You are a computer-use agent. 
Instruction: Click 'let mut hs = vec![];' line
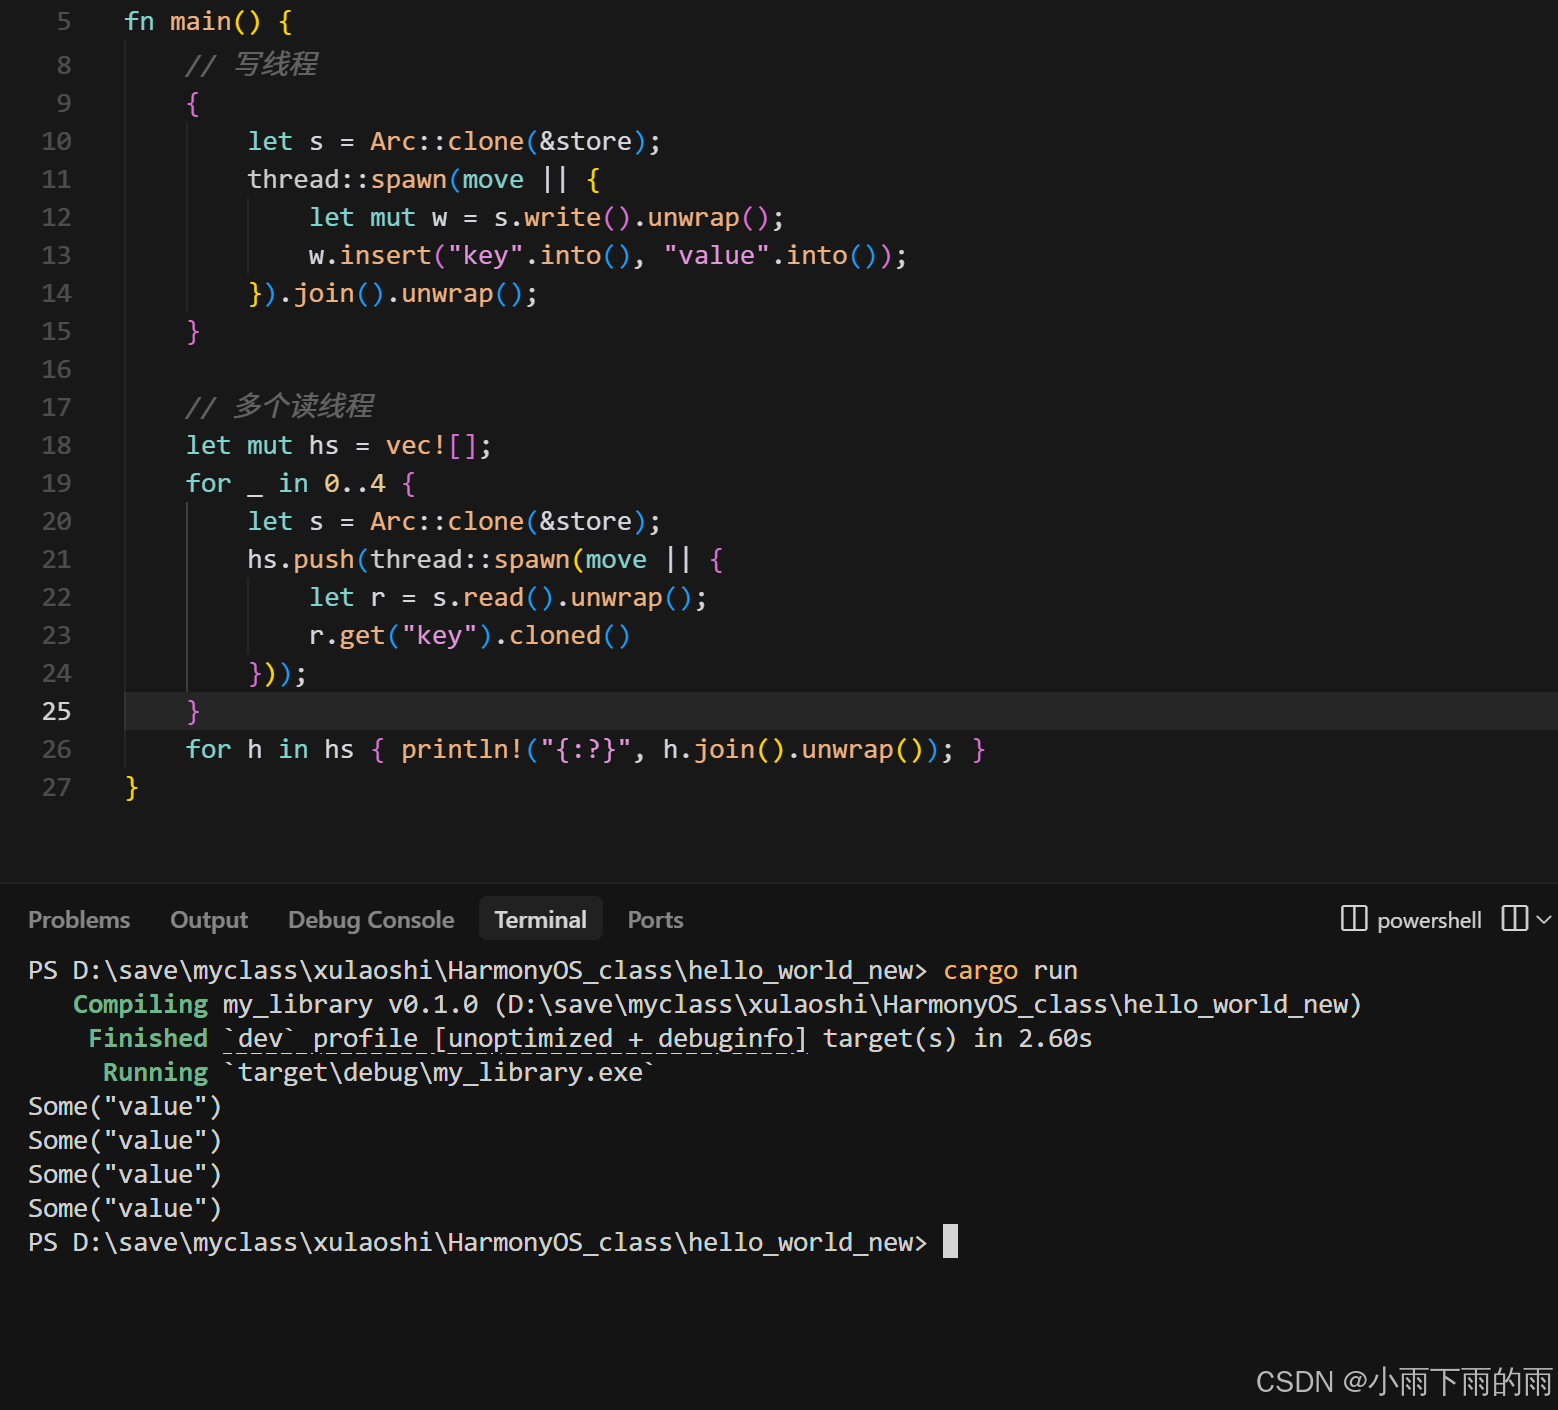pyautogui.click(x=339, y=445)
